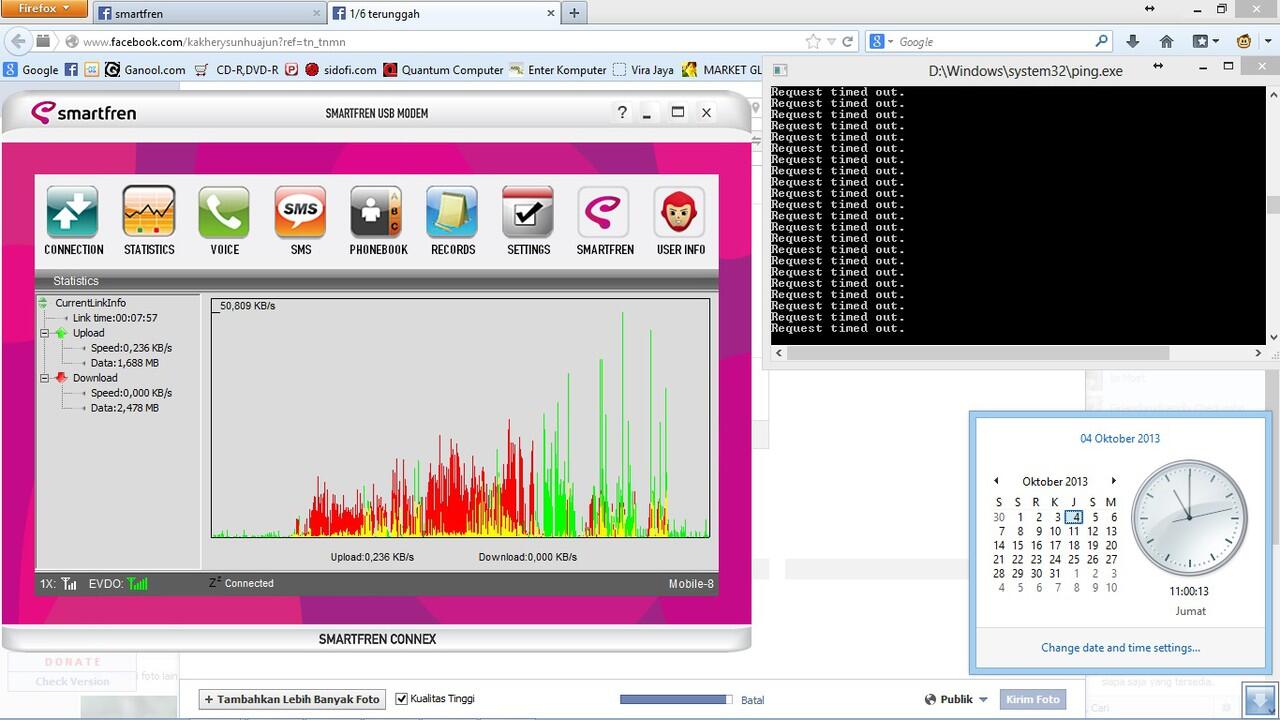Go to Firefox home page icon
This screenshot has height=720, width=1280.
click(1166, 41)
